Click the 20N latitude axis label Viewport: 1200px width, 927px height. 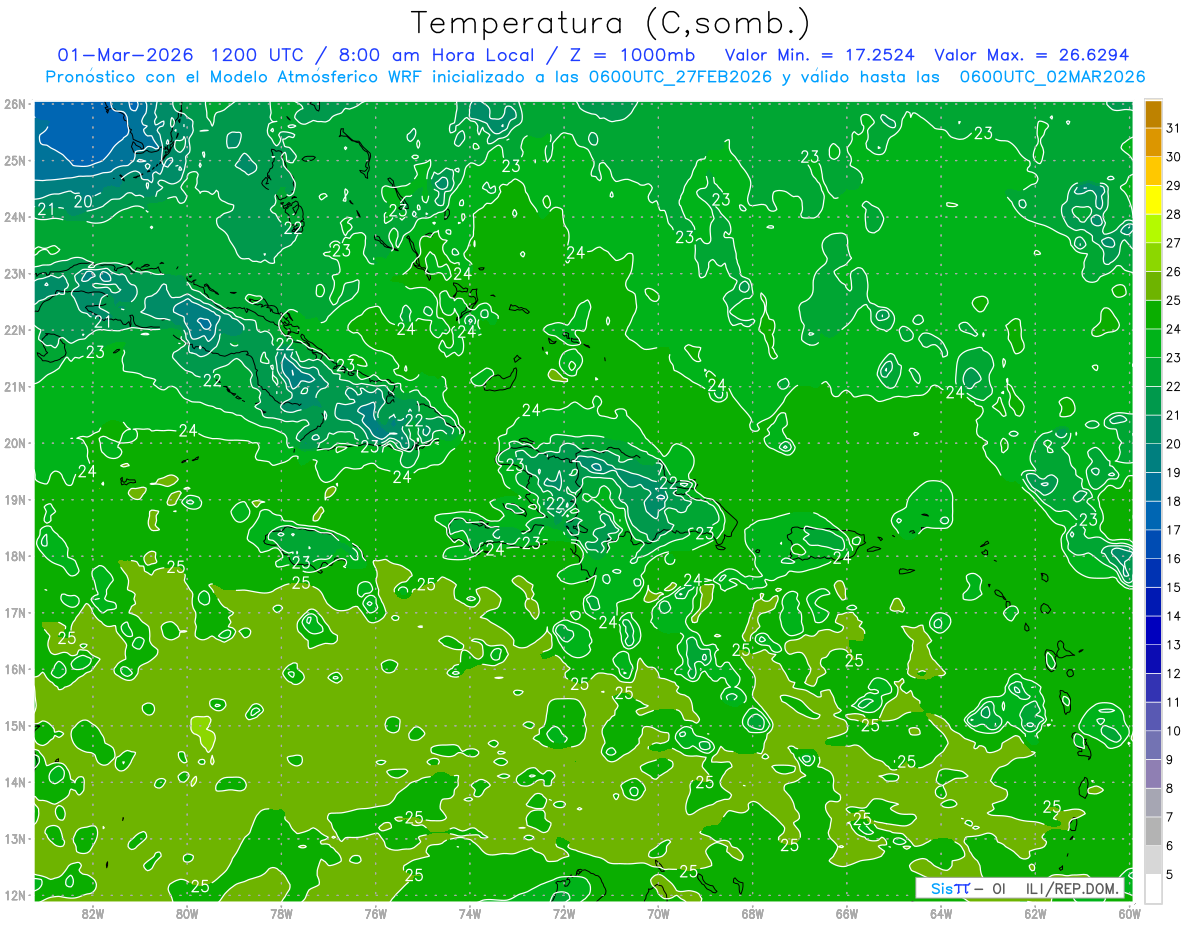click(x=15, y=443)
